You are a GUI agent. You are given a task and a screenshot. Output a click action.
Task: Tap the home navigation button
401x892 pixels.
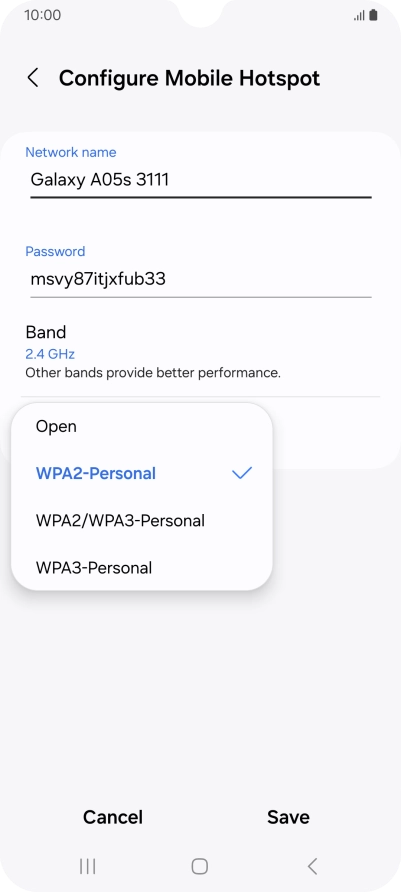pos(200,866)
